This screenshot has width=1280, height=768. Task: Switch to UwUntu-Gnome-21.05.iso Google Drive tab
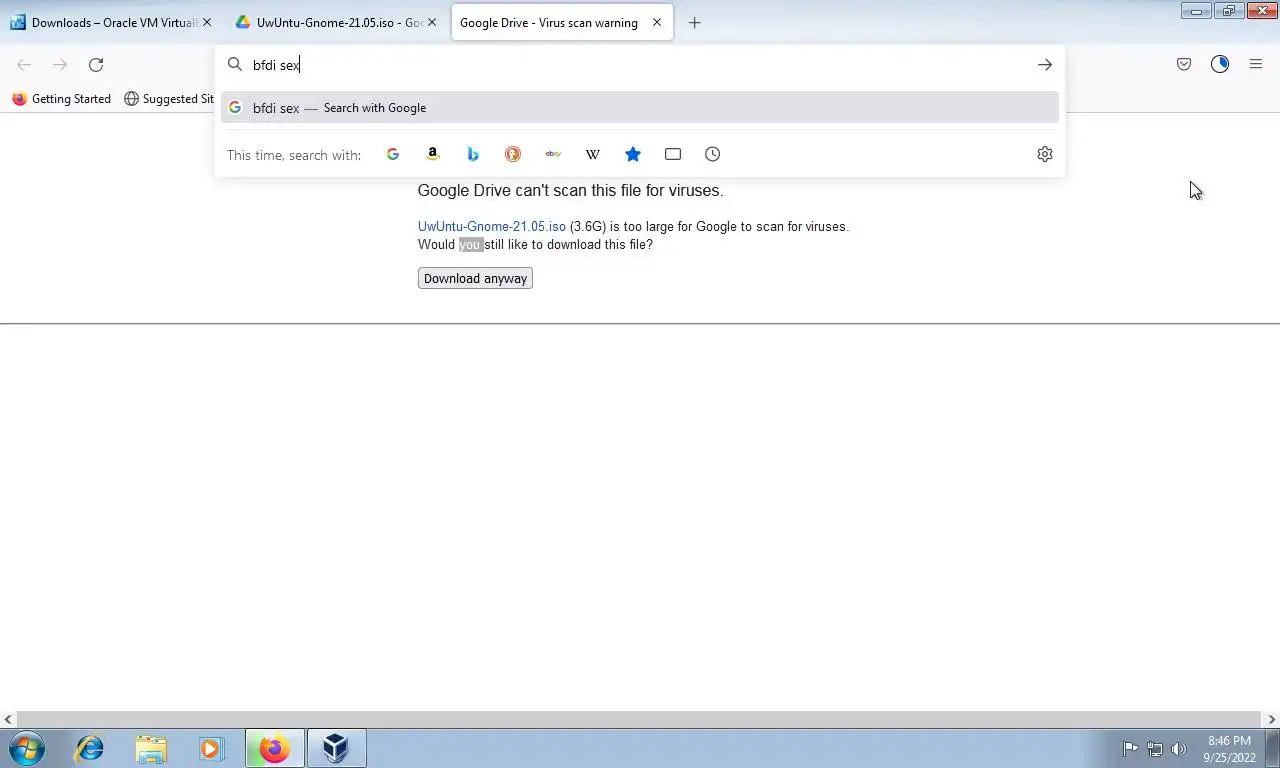[337, 22]
